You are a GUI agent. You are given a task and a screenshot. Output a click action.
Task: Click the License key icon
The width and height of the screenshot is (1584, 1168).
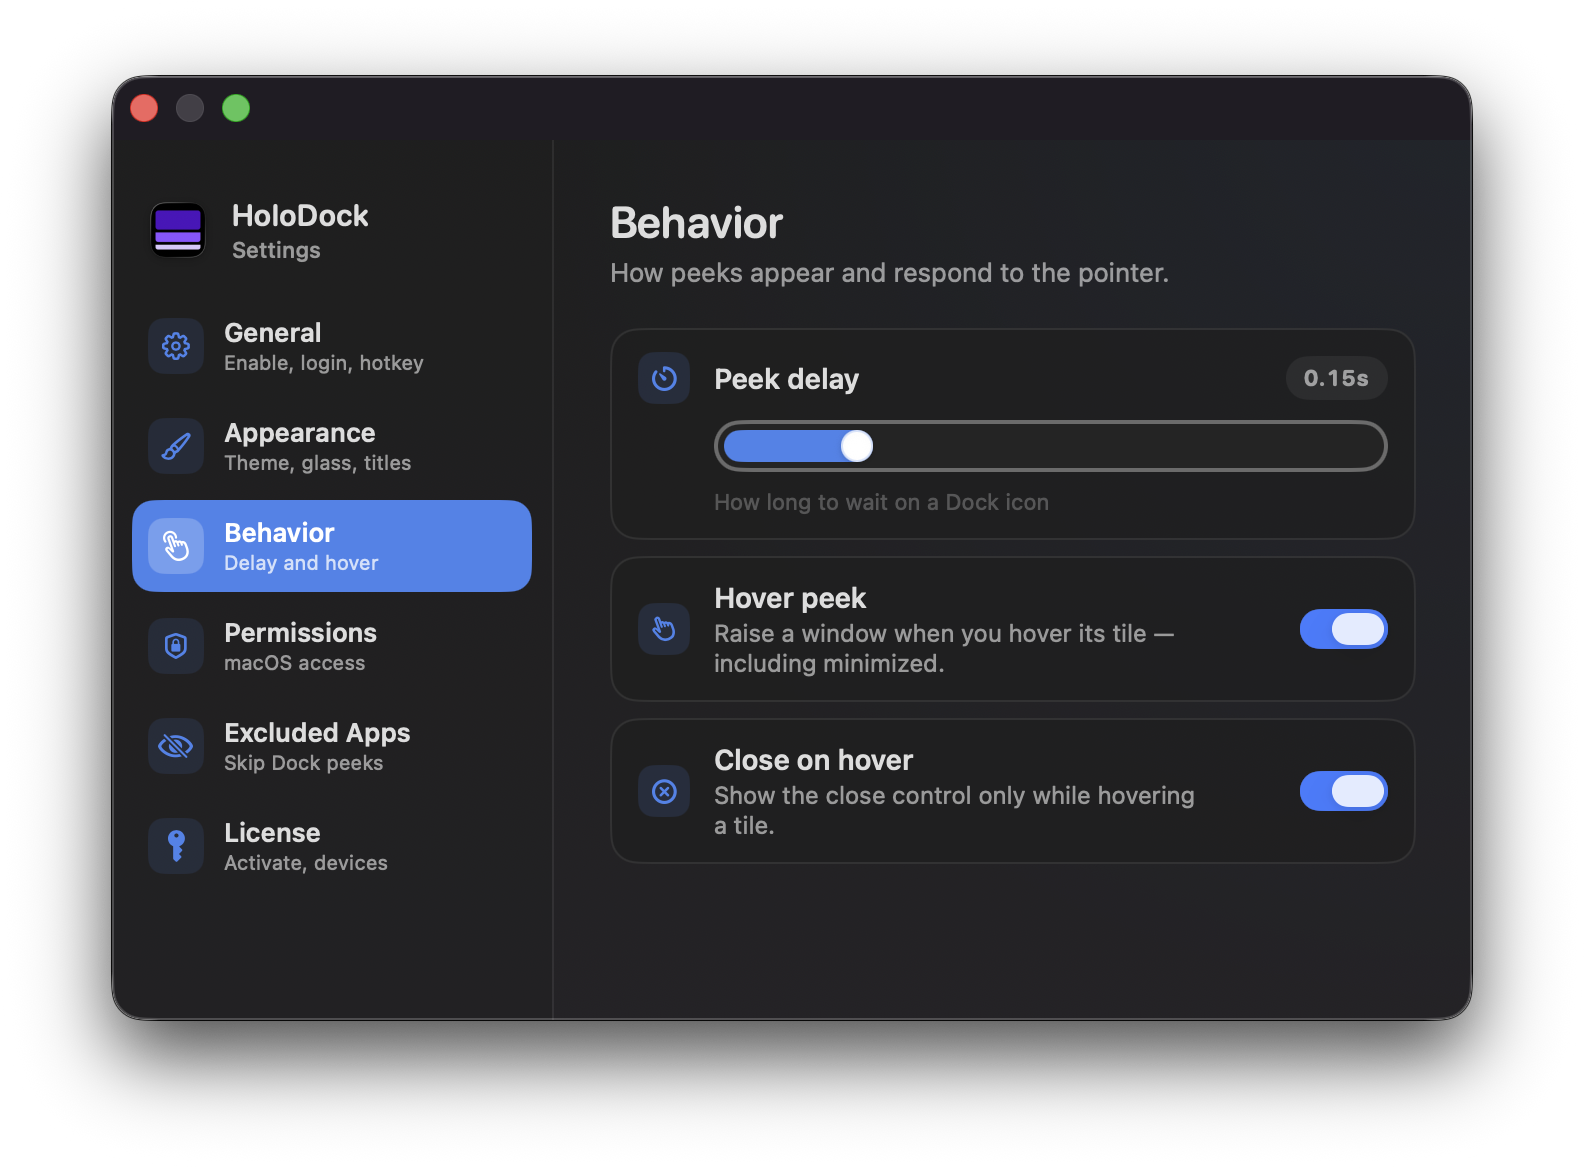tap(176, 846)
